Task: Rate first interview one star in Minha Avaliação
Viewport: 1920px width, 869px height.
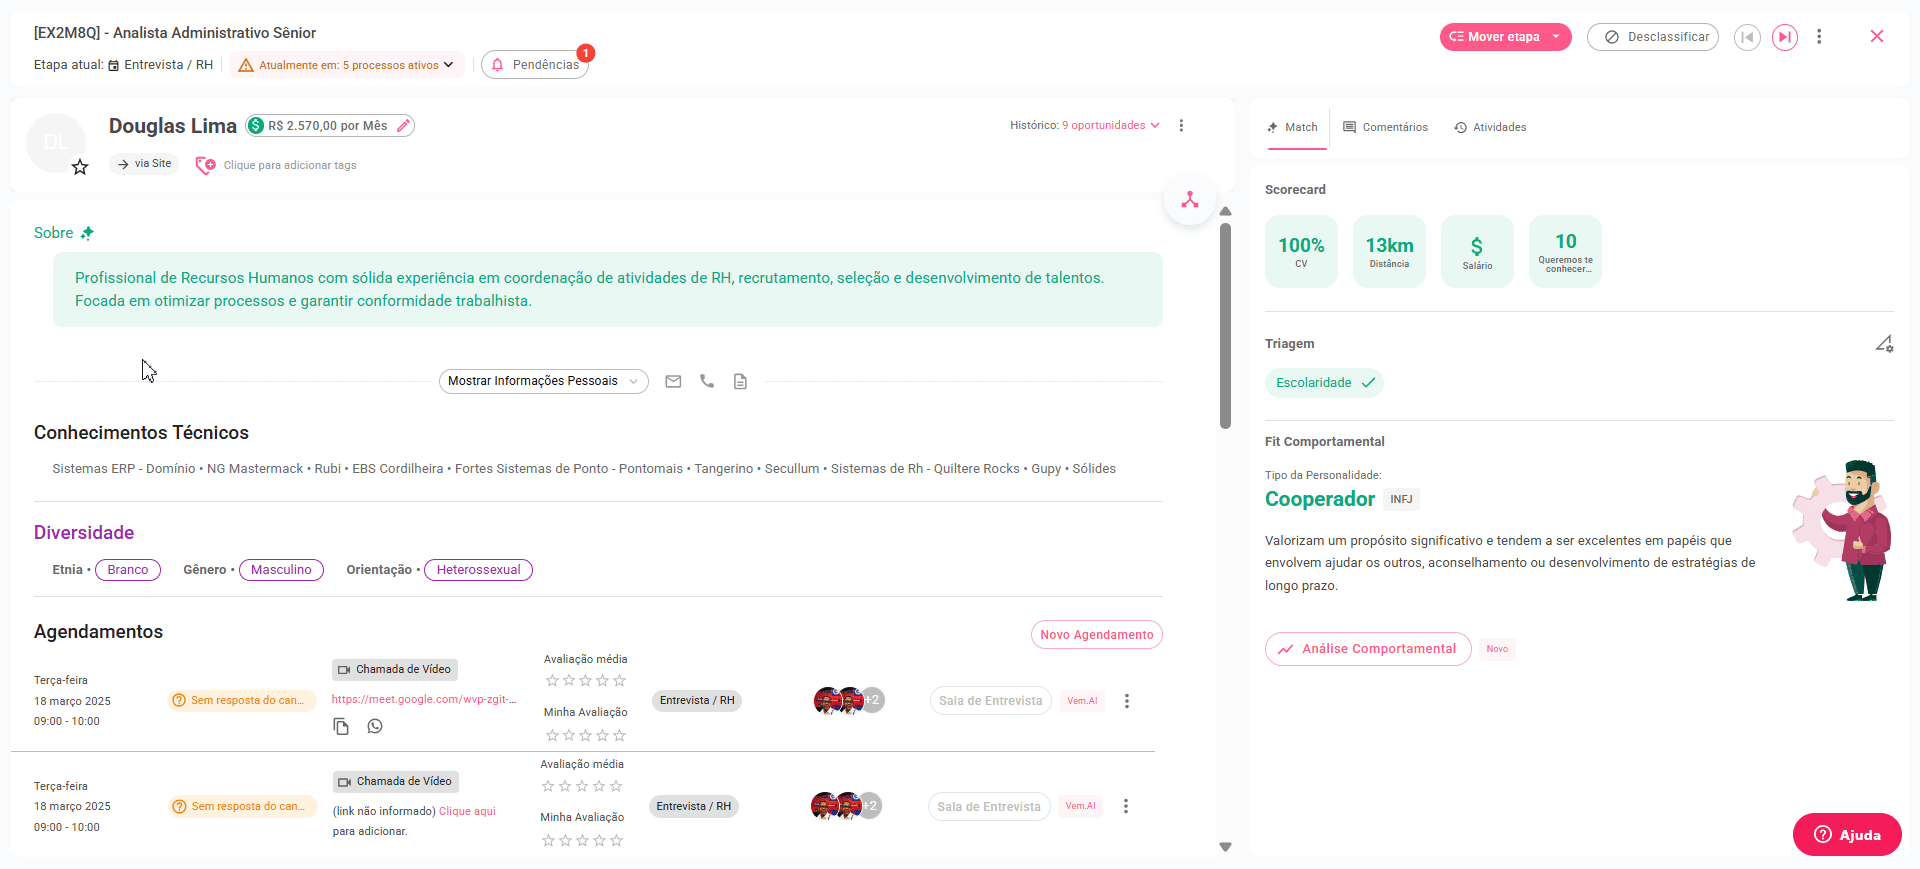Action: (552, 736)
